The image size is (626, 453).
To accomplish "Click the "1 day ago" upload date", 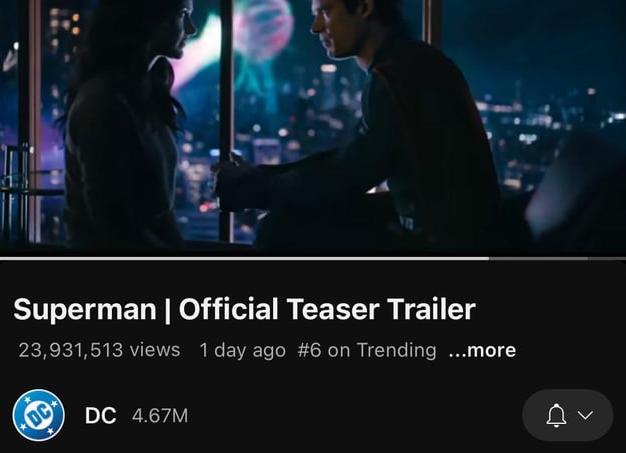I will pos(242,350).
